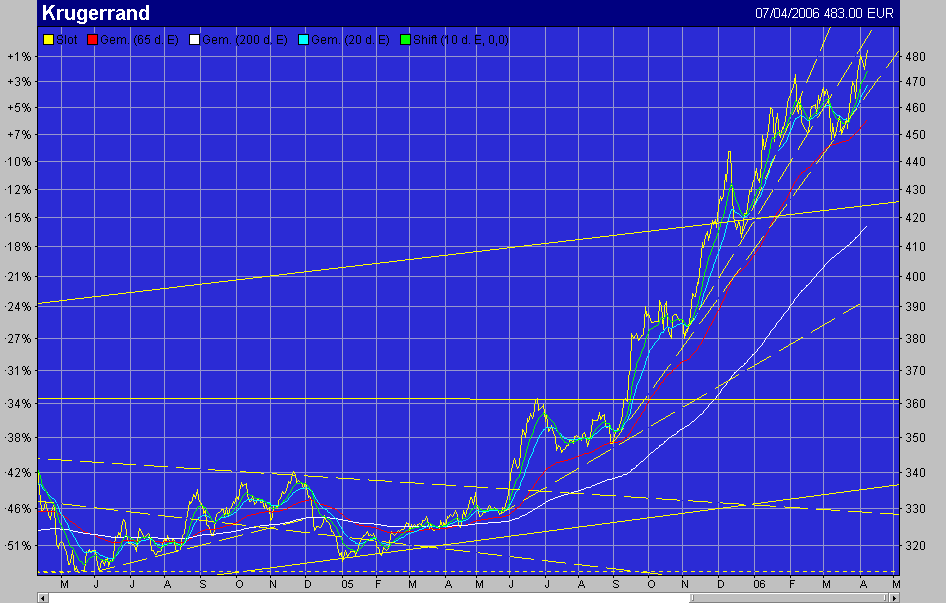
Task: Click the '+3%' percent axis label
Action: (19, 81)
